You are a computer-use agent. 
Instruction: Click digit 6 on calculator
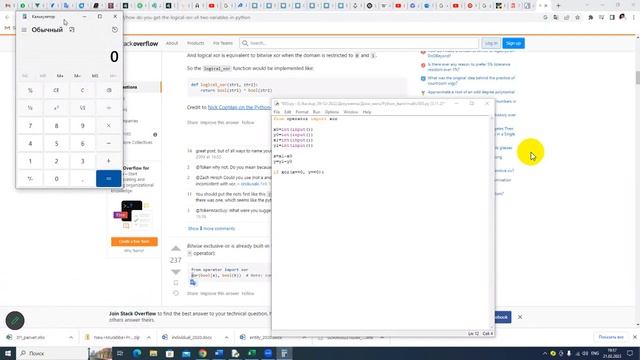pos(82,143)
